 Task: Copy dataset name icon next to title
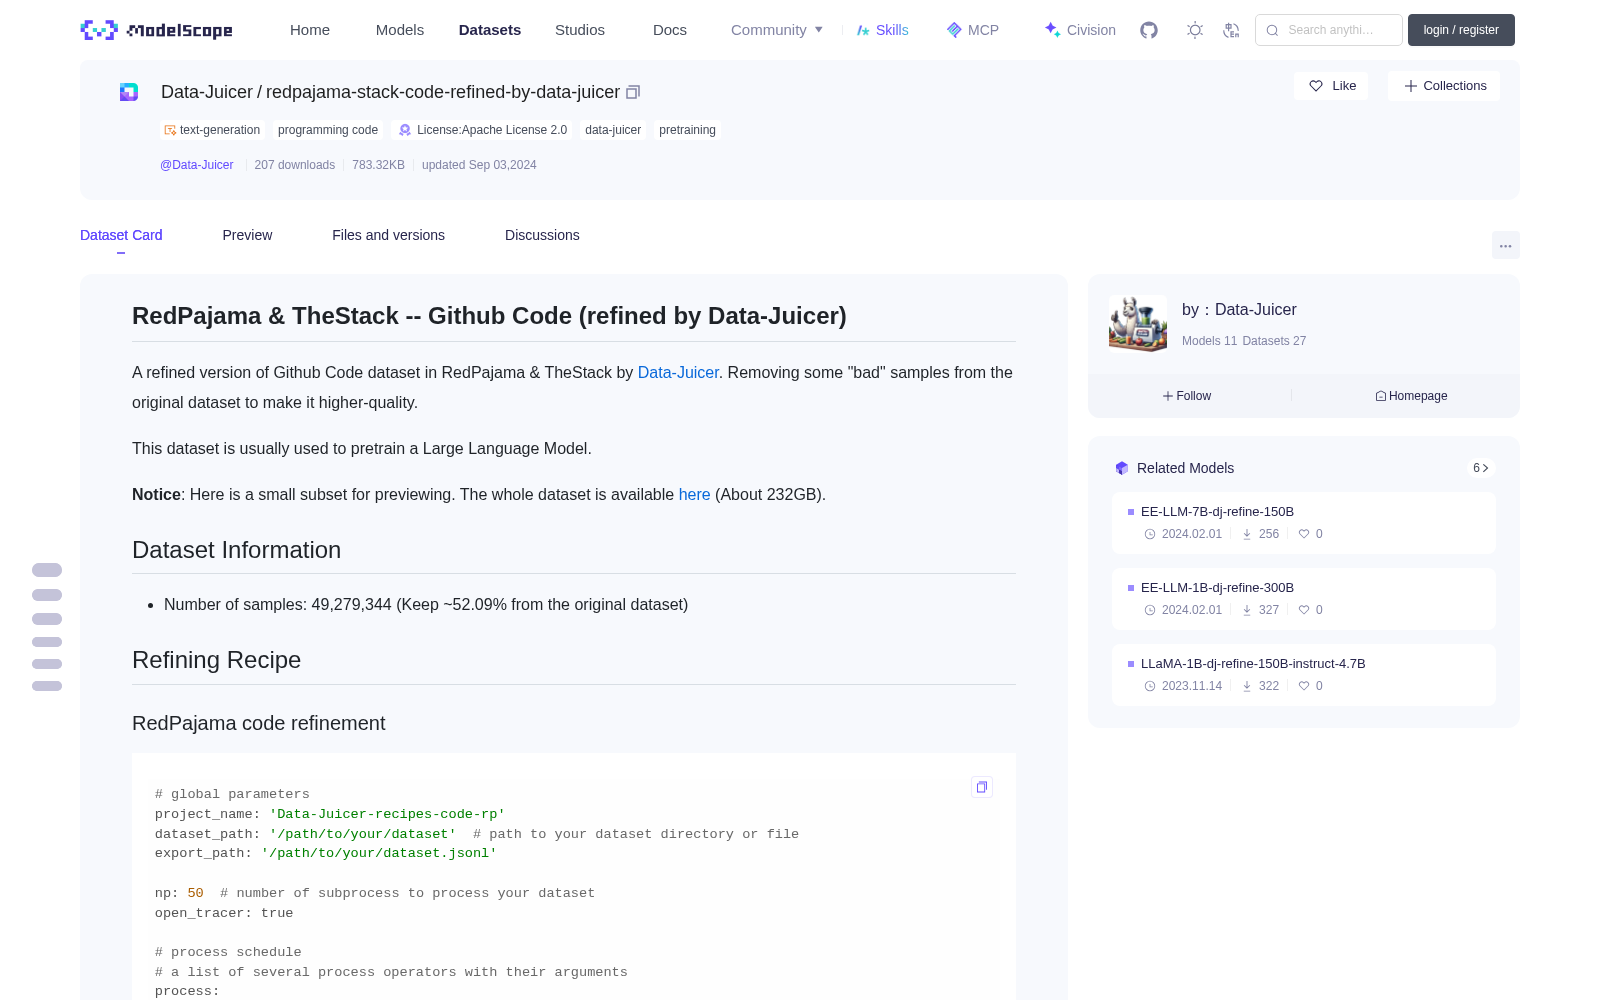(633, 92)
